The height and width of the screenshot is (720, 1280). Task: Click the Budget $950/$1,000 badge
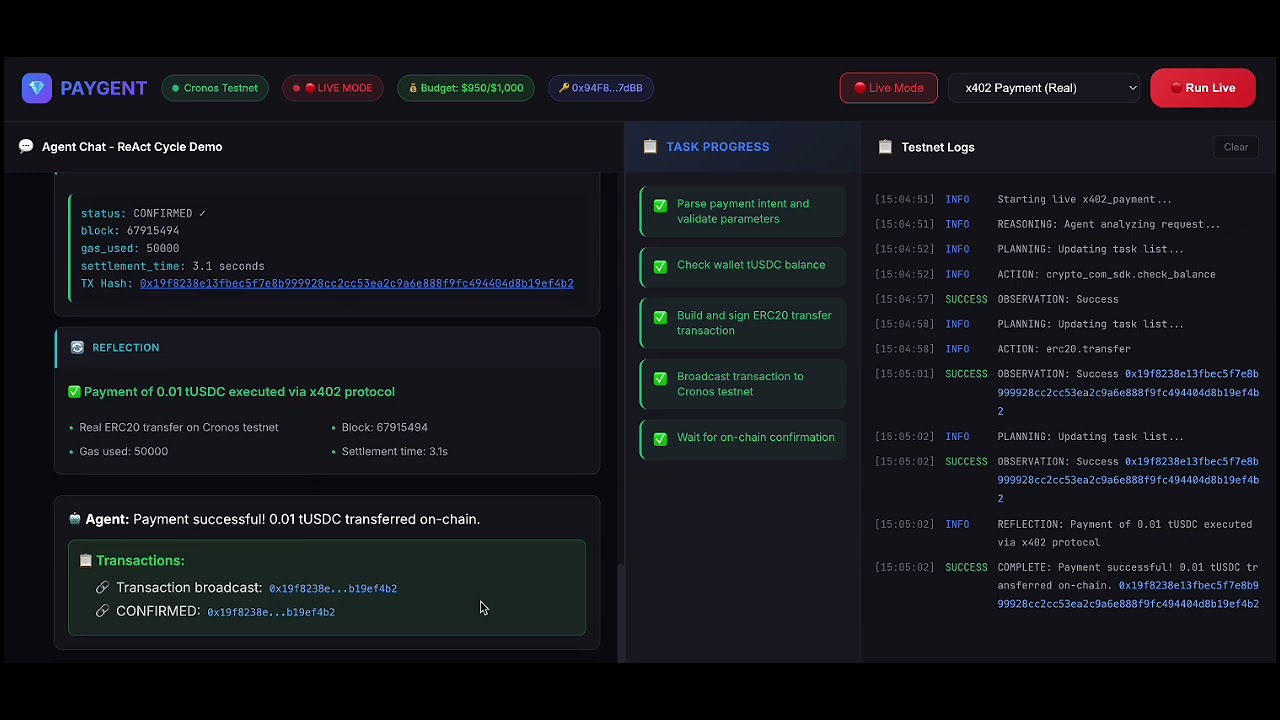click(x=466, y=88)
